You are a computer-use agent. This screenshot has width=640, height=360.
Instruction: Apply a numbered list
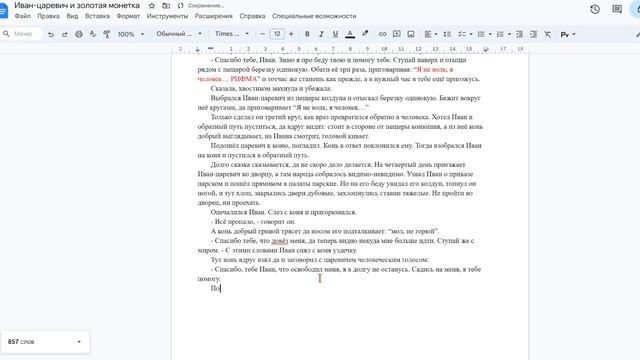(500, 34)
